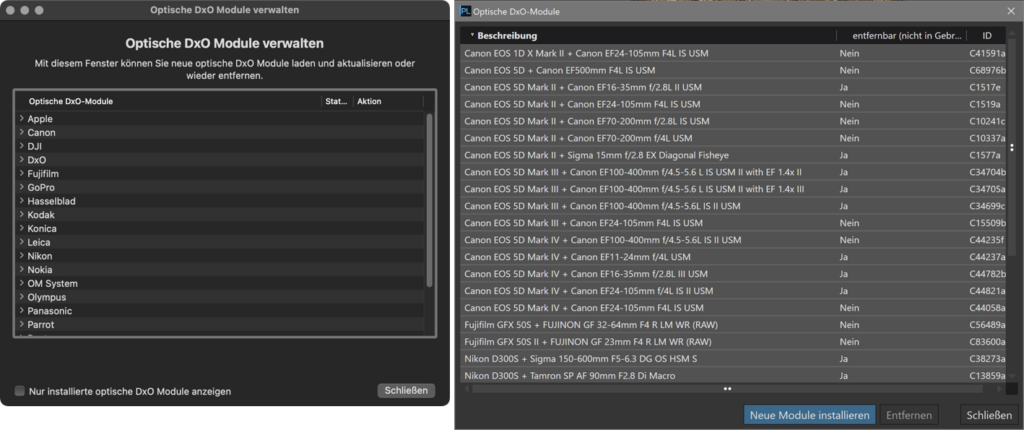
Task: Expand the Canon module group
Action: (x=22, y=133)
